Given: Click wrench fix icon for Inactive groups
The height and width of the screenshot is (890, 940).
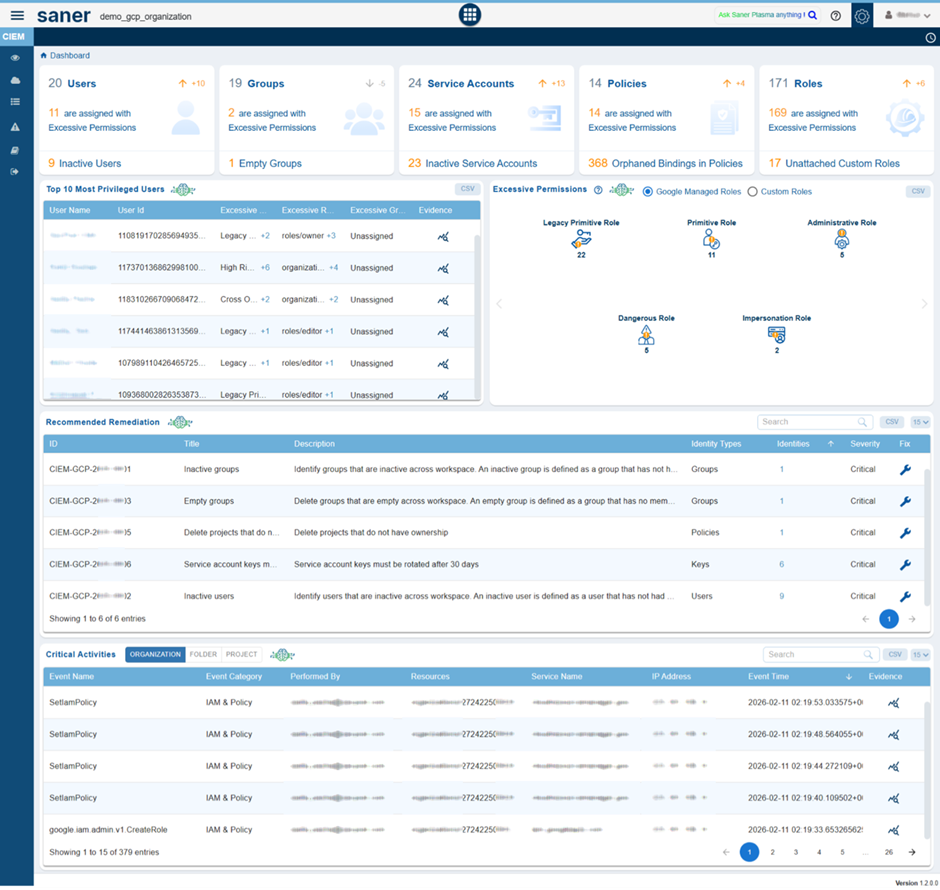Looking at the screenshot, I should coord(905,469).
